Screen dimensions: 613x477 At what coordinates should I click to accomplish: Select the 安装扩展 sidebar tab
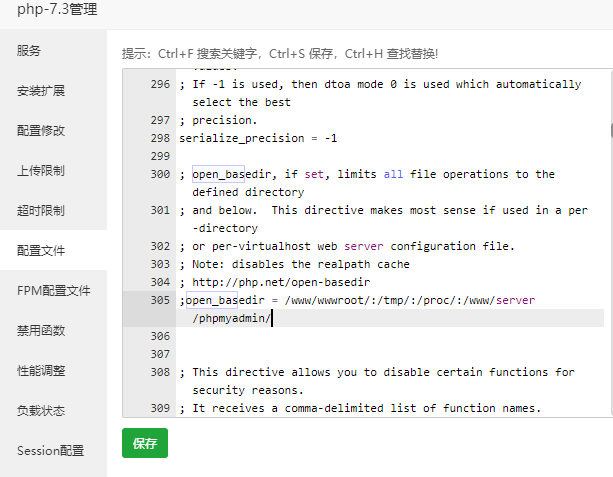(53, 90)
